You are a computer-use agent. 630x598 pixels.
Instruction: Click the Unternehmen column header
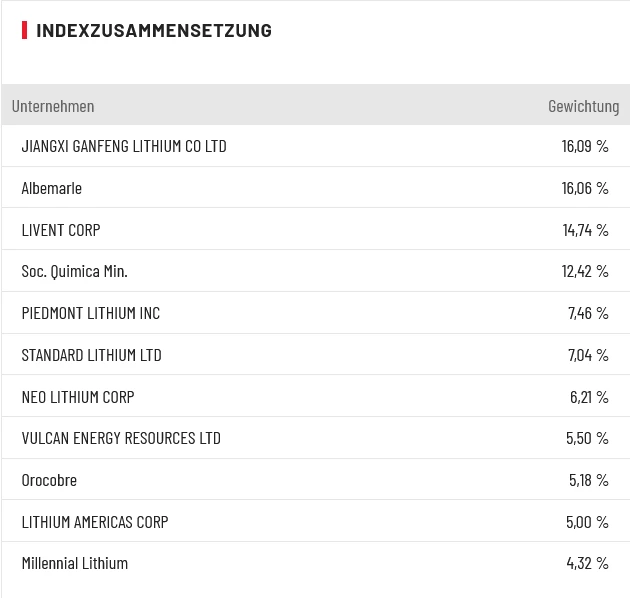coord(53,106)
